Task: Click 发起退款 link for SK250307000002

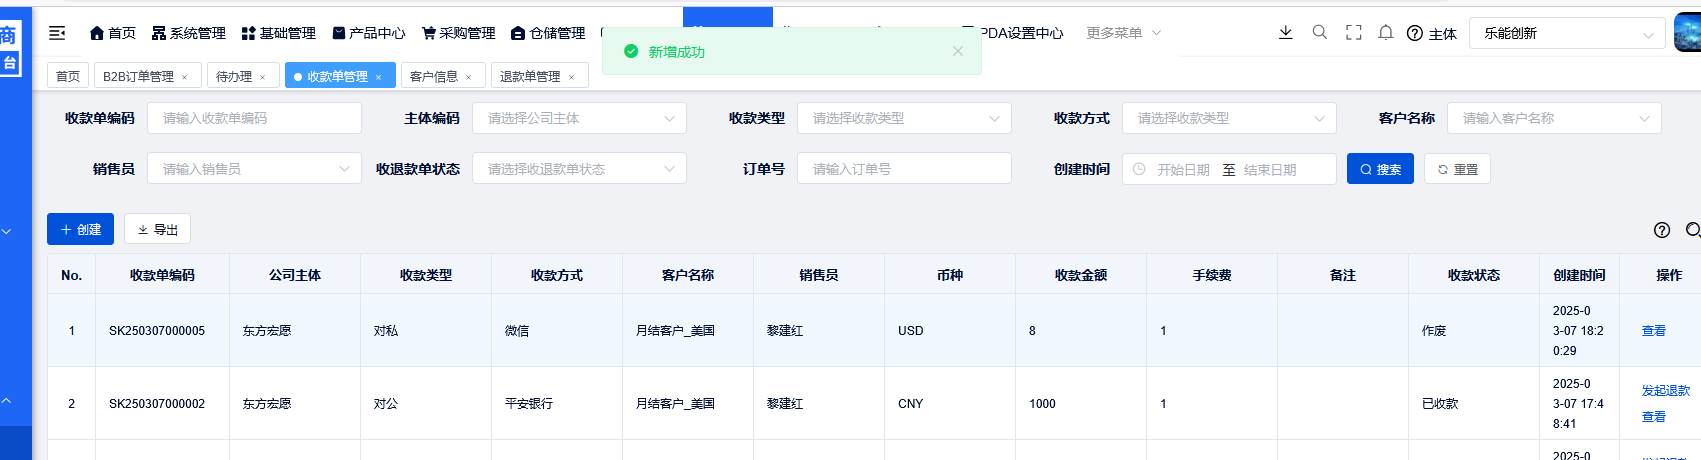Action: (1665, 391)
